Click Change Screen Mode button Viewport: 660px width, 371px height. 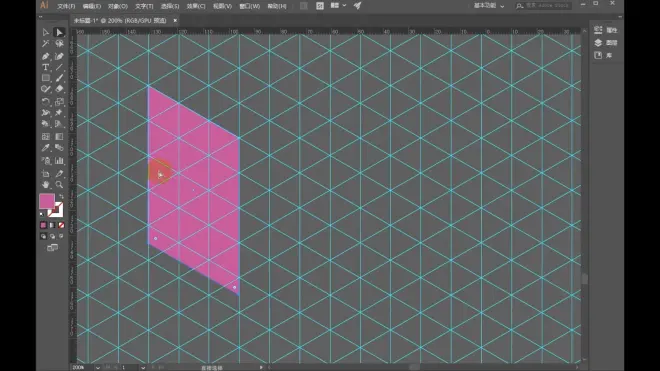[52, 248]
